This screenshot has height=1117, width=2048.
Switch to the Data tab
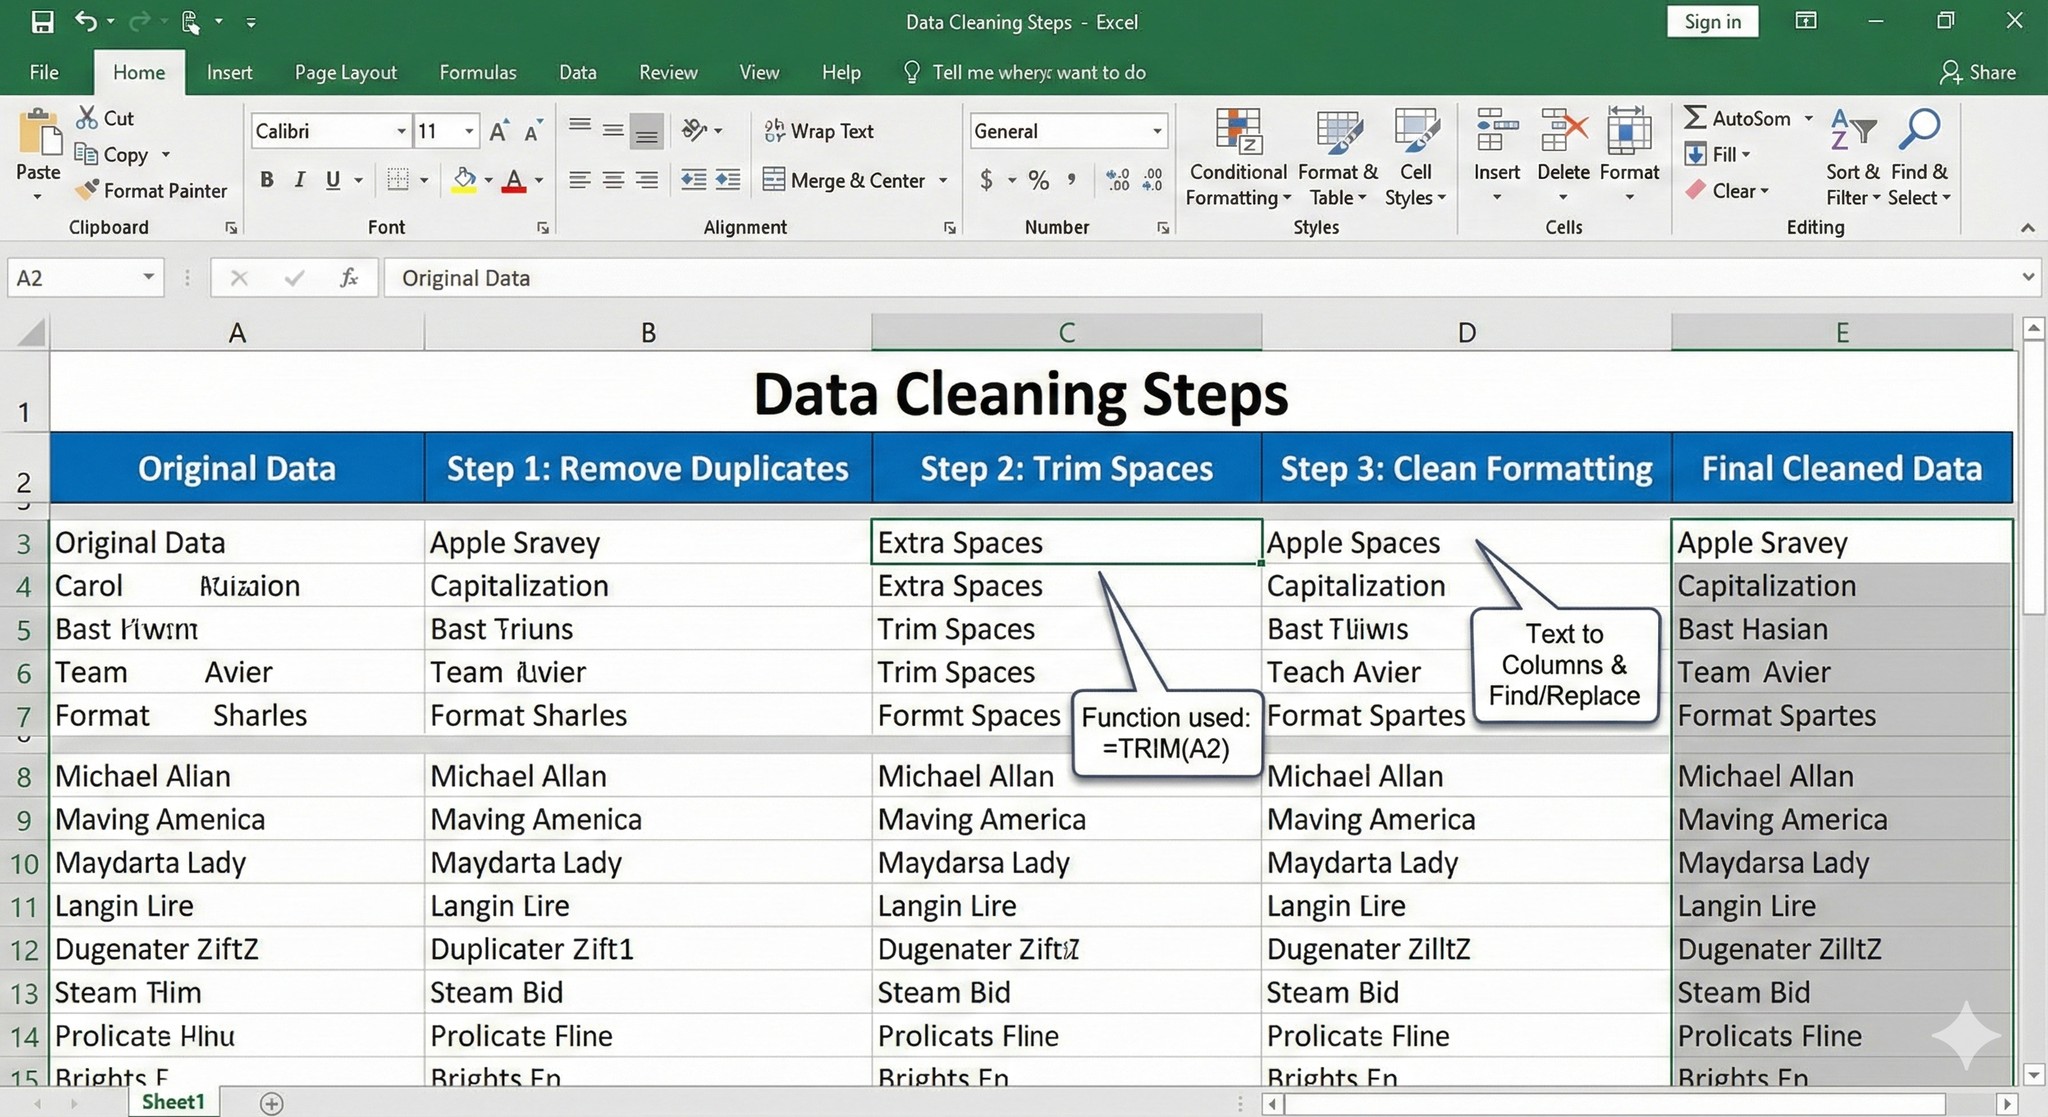coord(578,72)
